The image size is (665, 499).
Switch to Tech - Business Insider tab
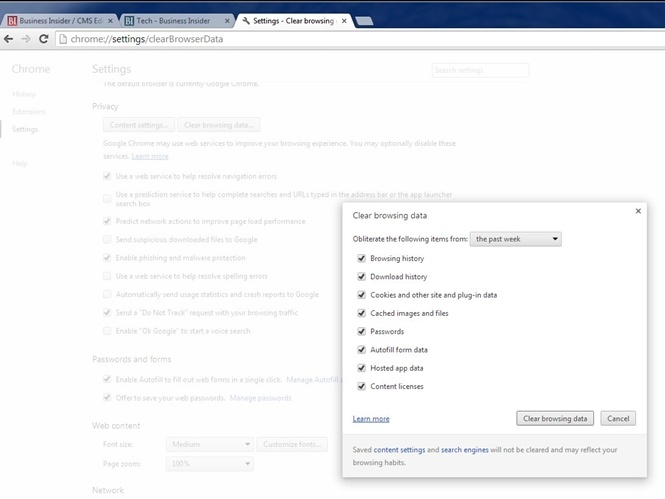(176, 20)
